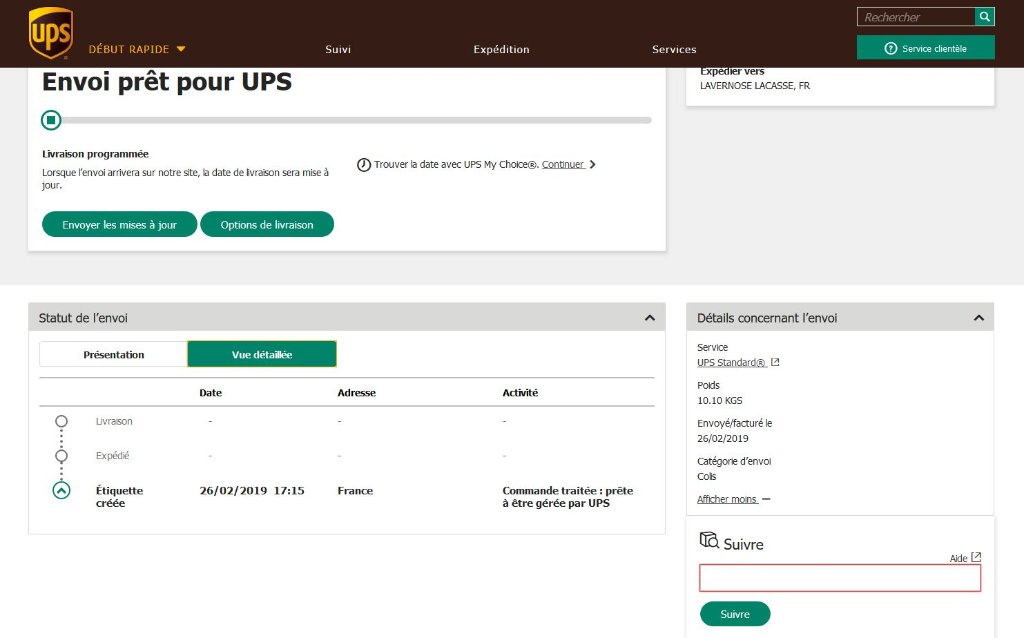This screenshot has width=1024, height=638.
Task: Click the Date column header
Action: click(210, 392)
